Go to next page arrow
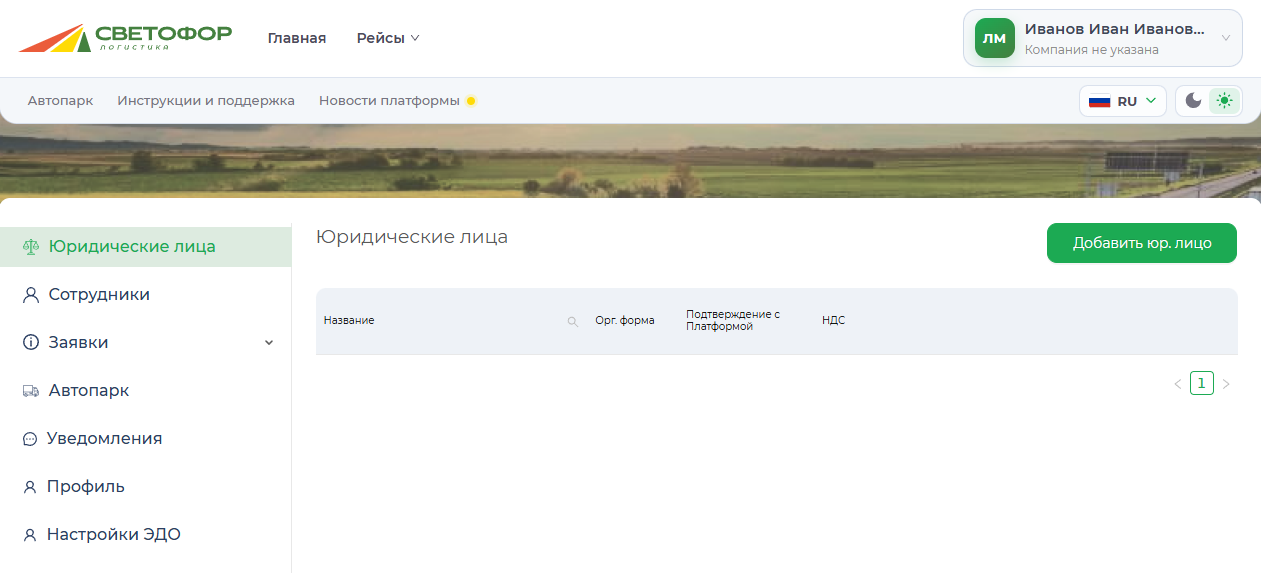This screenshot has height=583, width=1261. pos(1226,384)
